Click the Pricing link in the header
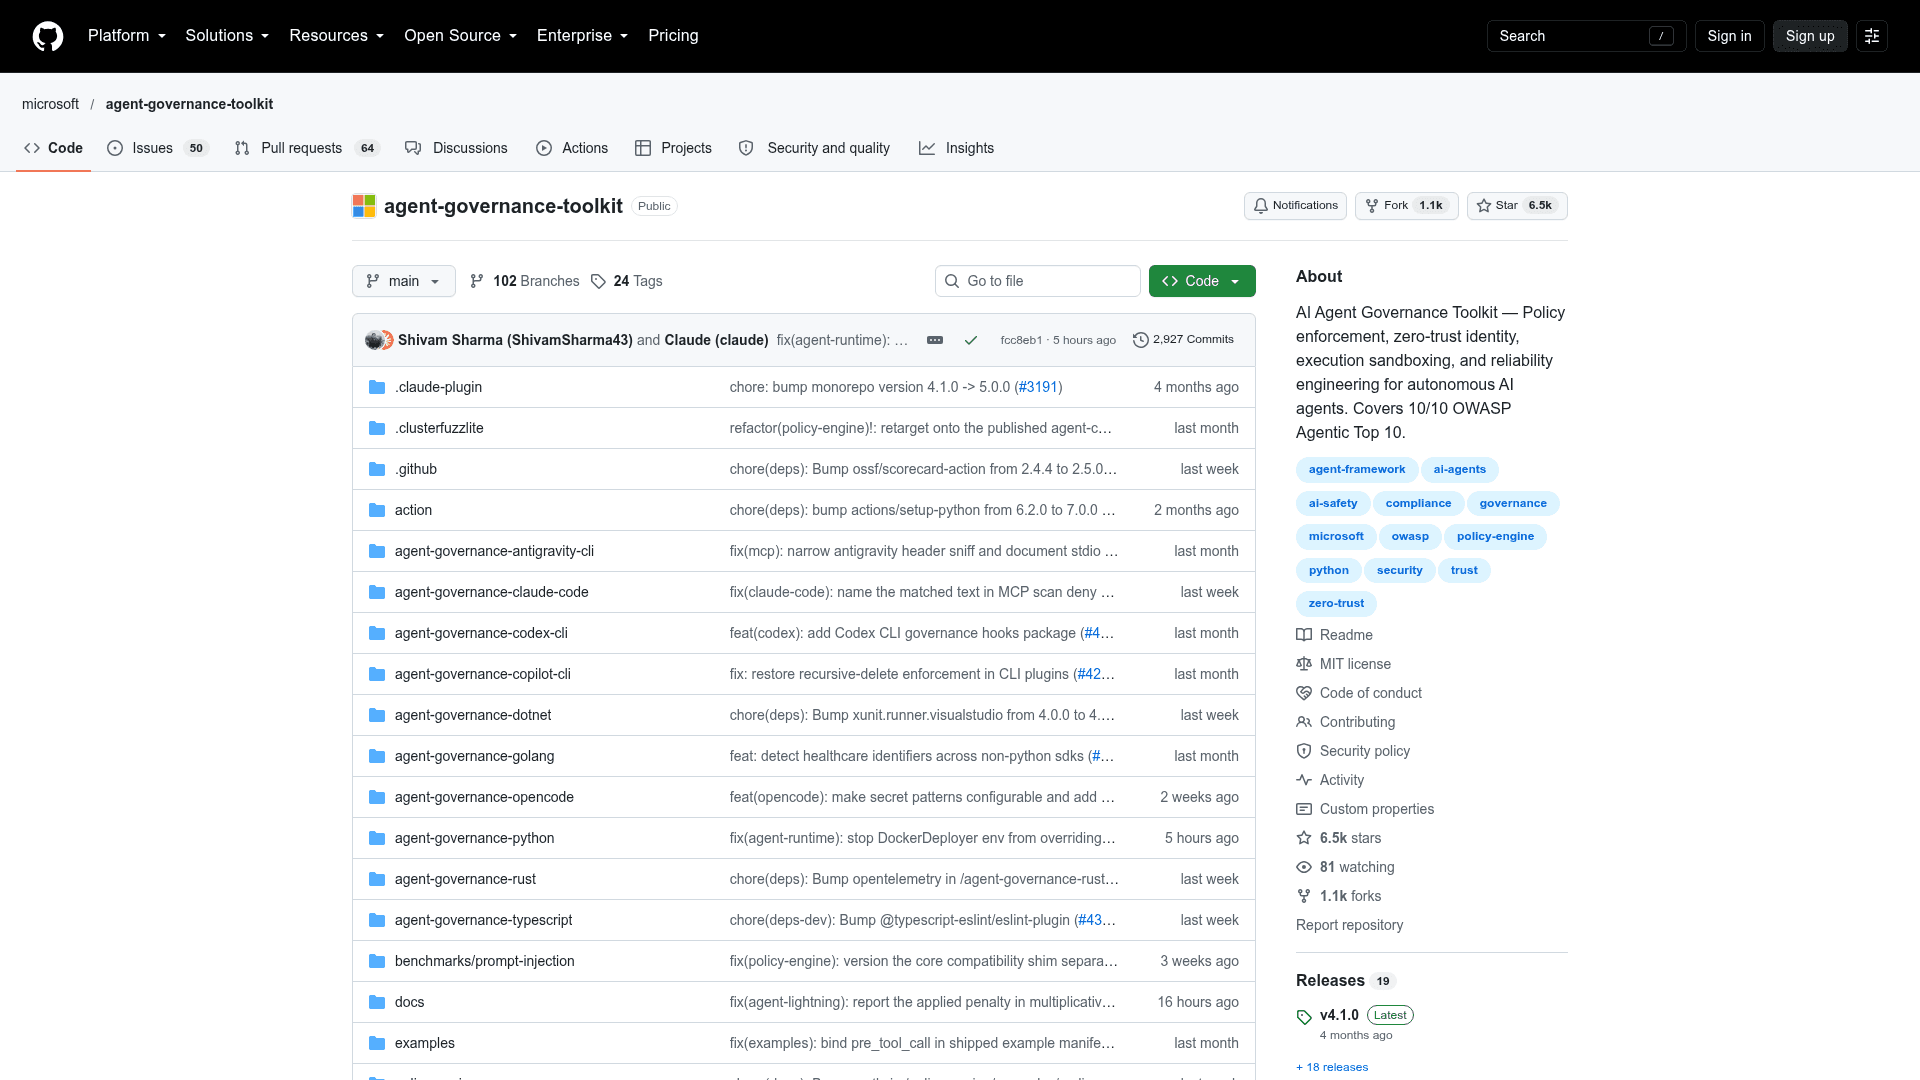The image size is (1920, 1080). click(x=673, y=36)
